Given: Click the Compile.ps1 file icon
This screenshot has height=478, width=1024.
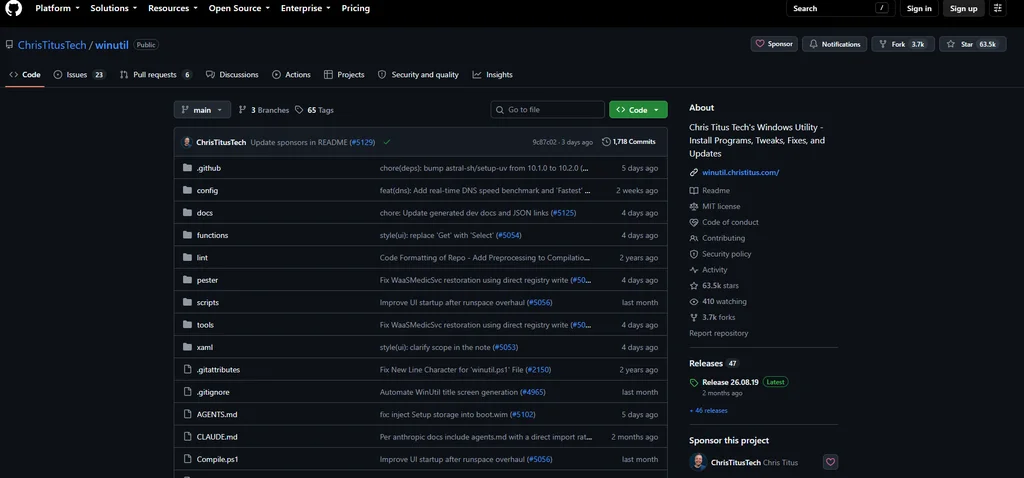Looking at the screenshot, I should tap(187, 459).
